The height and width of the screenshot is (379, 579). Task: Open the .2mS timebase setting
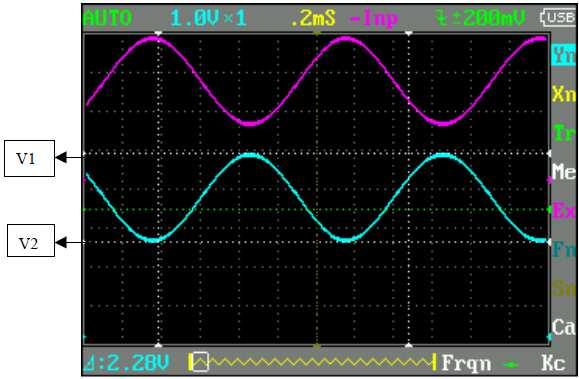point(313,18)
